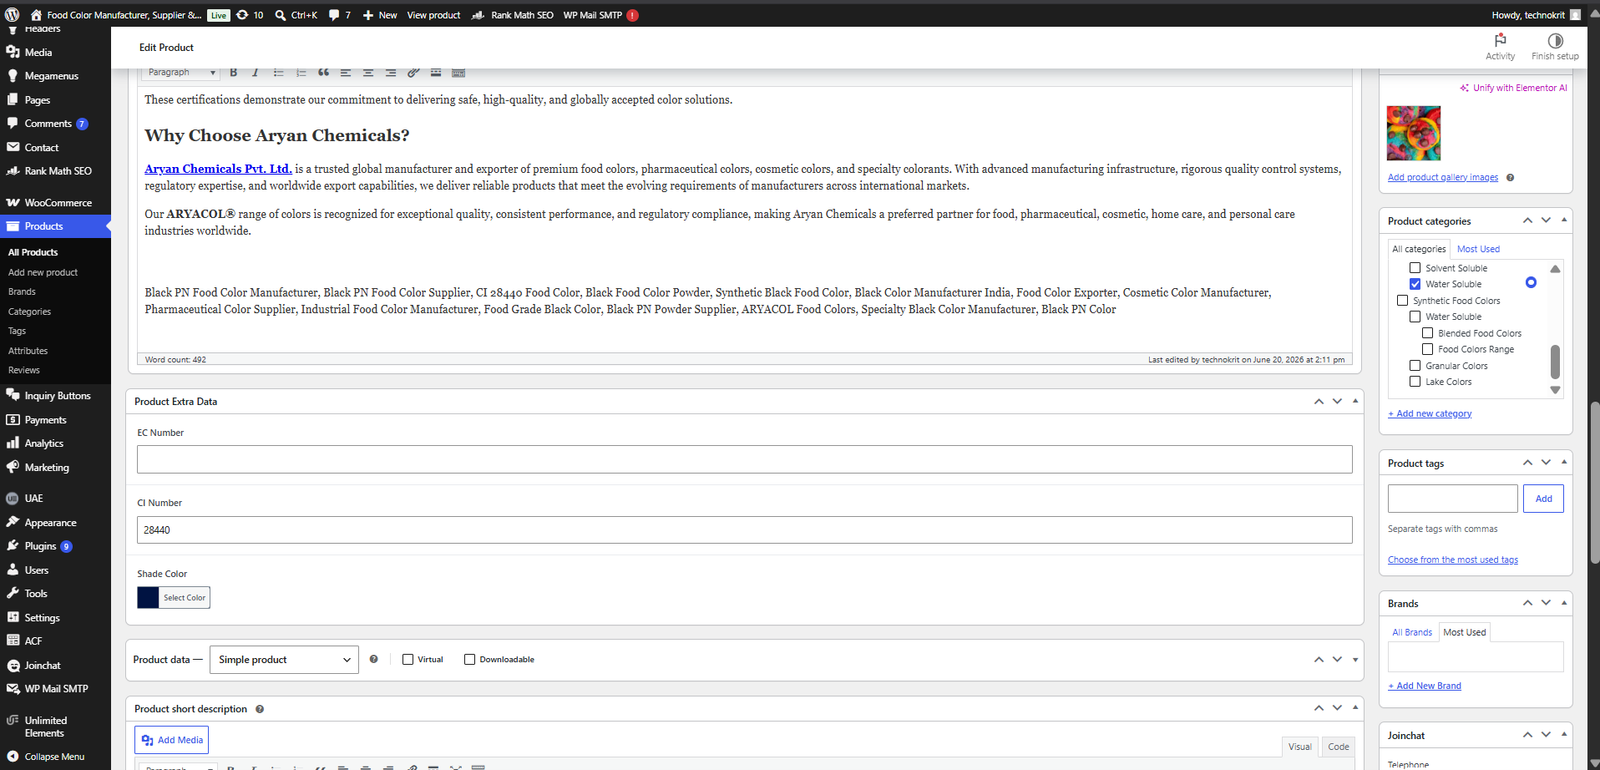Viewport: 1600px width, 770px height.
Task: Collapse the Product short description panel
Action: [1355, 708]
